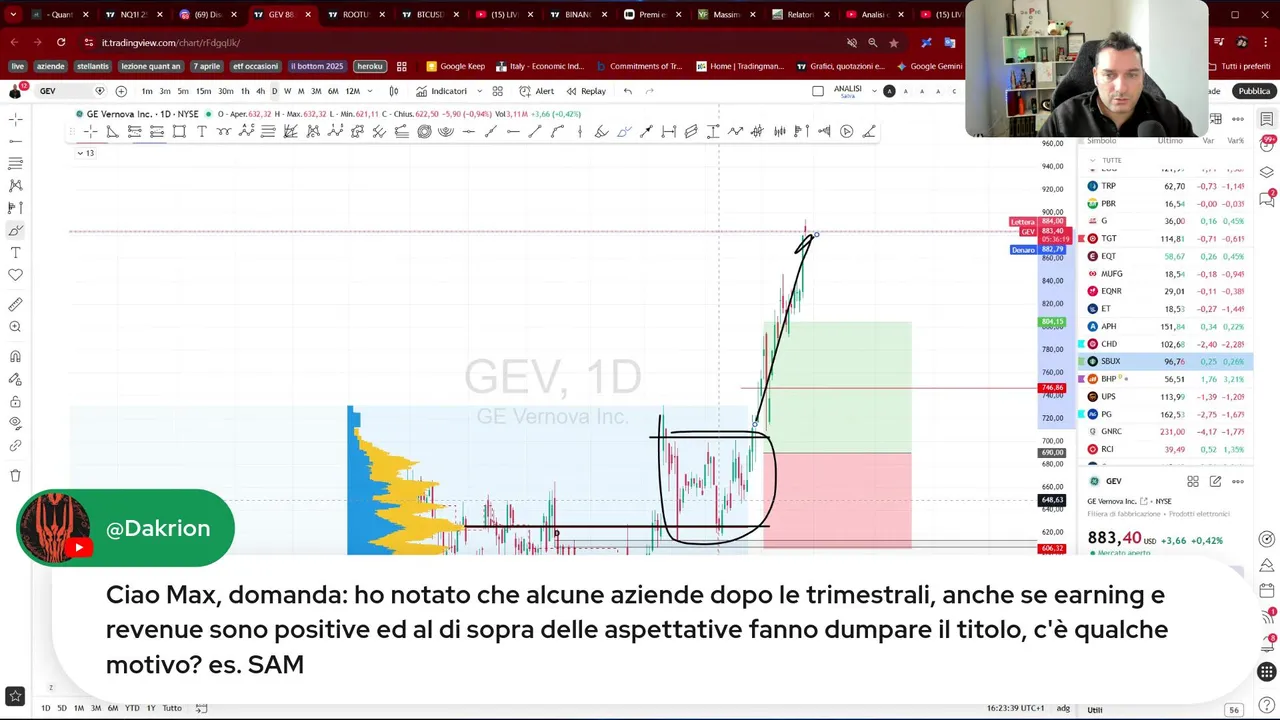
Task: Click the edit pencil icon beside GEV details
Action: click(1215, 481)
